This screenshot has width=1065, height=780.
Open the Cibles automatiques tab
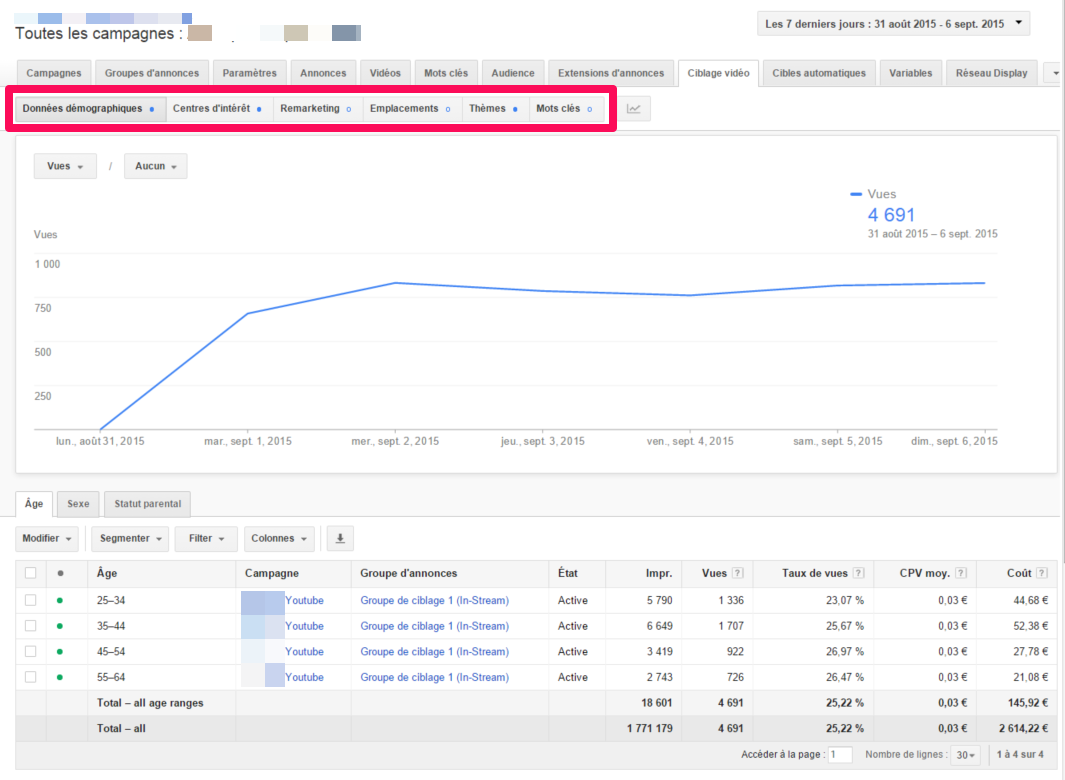pos(819,73)
